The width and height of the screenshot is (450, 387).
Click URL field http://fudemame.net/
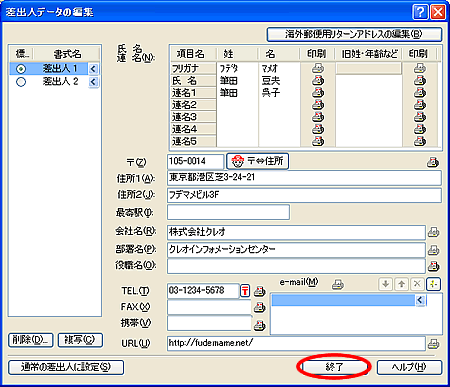coord(296,343)
